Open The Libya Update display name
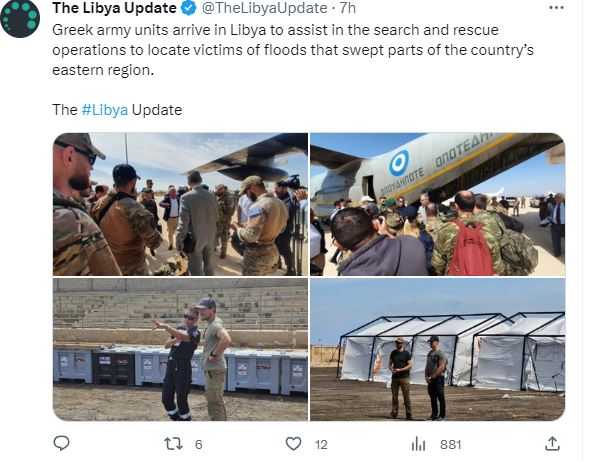The height and width of the screenshot is (461, 608). click(x=114, y=8)
